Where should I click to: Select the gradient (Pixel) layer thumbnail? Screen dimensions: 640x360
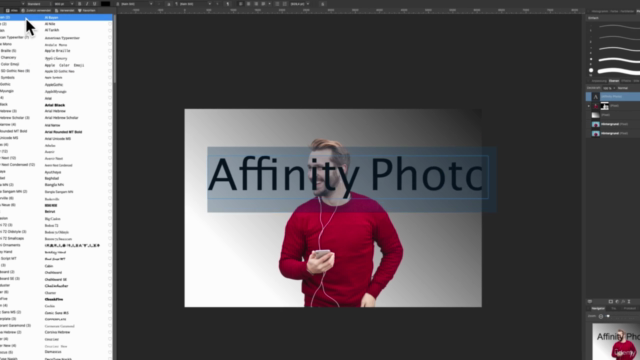(596, 115)
